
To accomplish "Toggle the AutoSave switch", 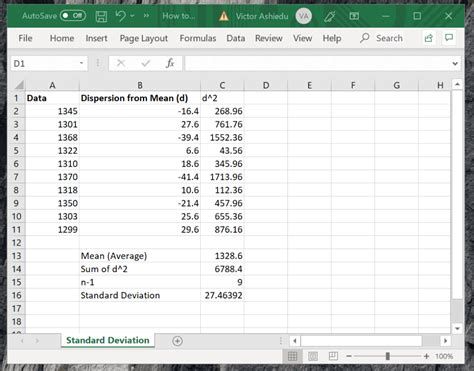I will pos(73,16).
